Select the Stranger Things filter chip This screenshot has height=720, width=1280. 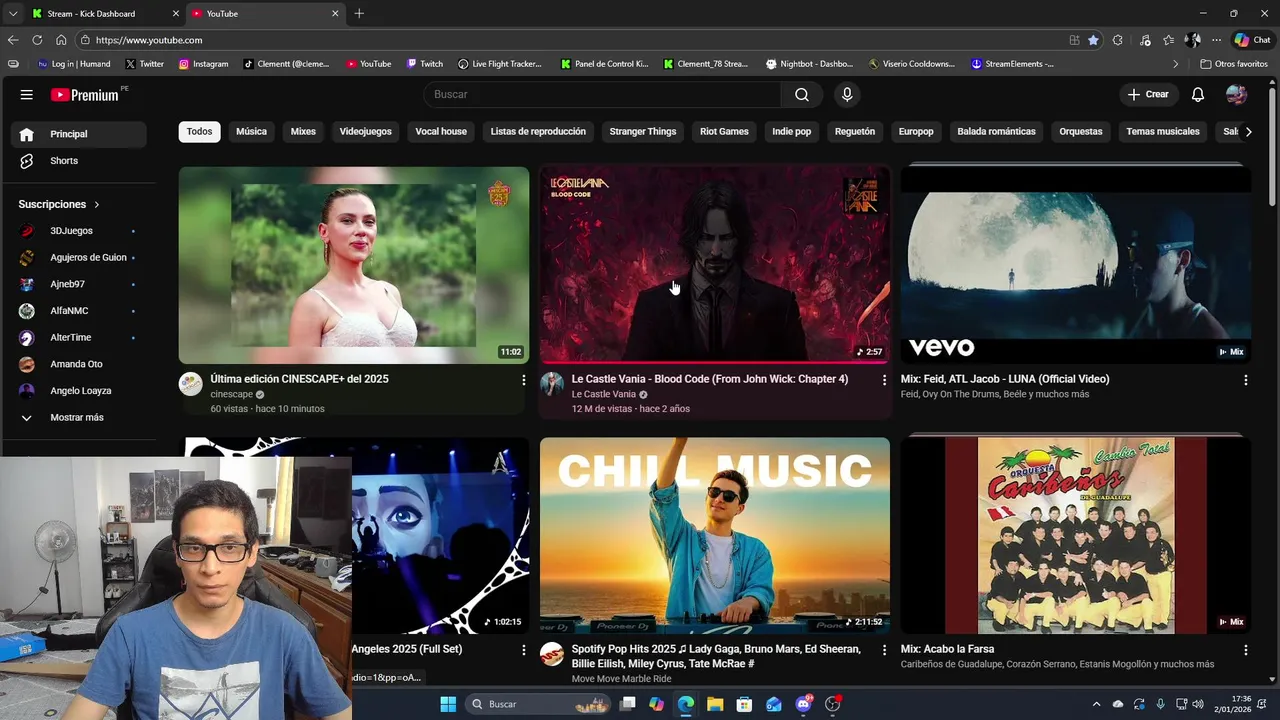(643, 132)
